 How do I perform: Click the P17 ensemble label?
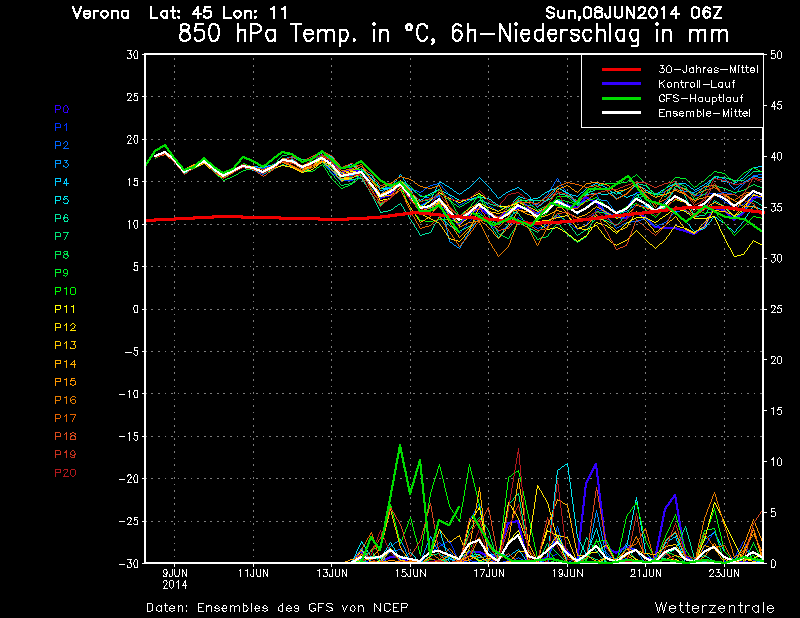[65, 418]
